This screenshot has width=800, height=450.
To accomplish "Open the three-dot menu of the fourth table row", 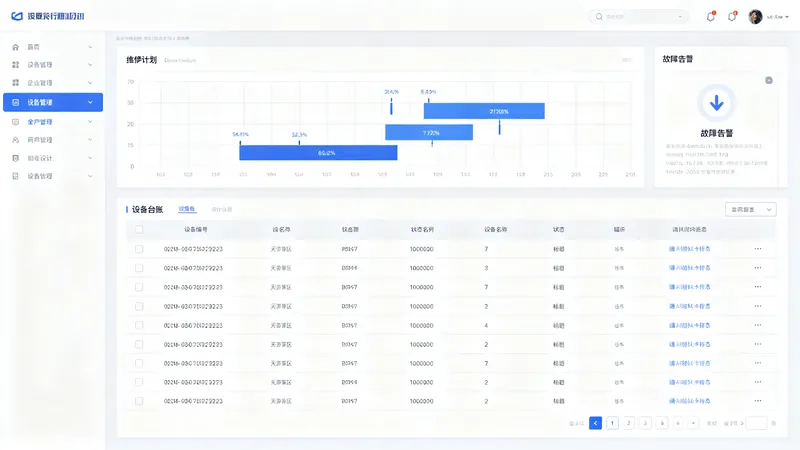I will coord(758,306).
